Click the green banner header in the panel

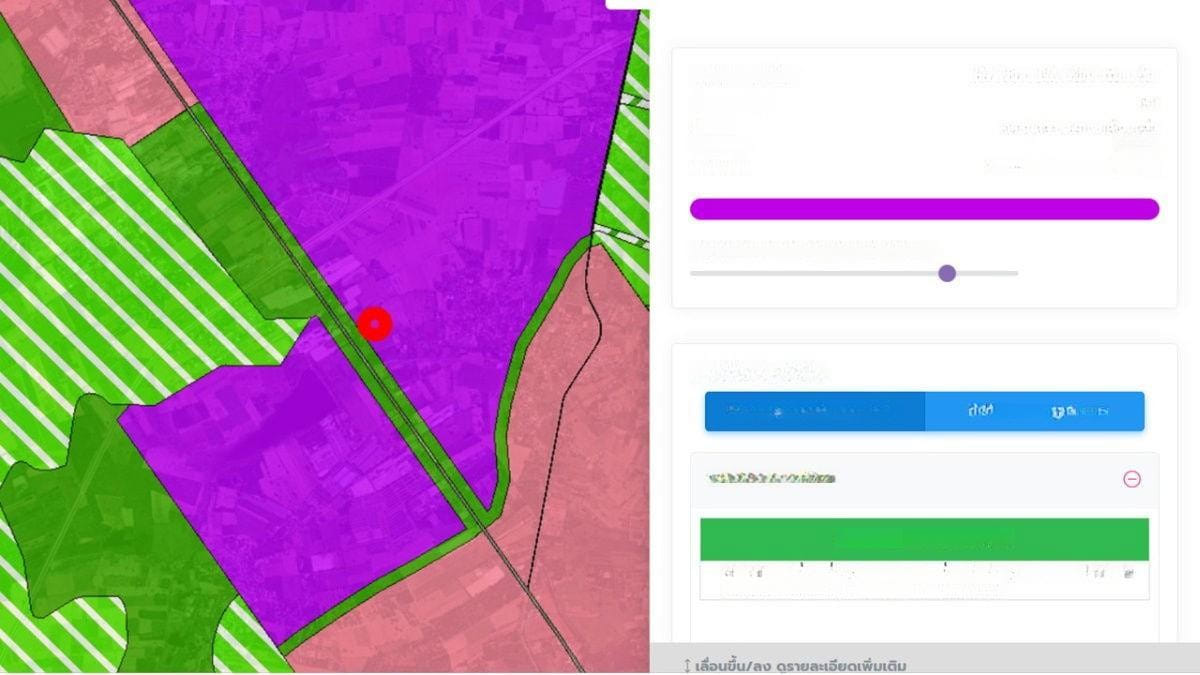[924, 540]
